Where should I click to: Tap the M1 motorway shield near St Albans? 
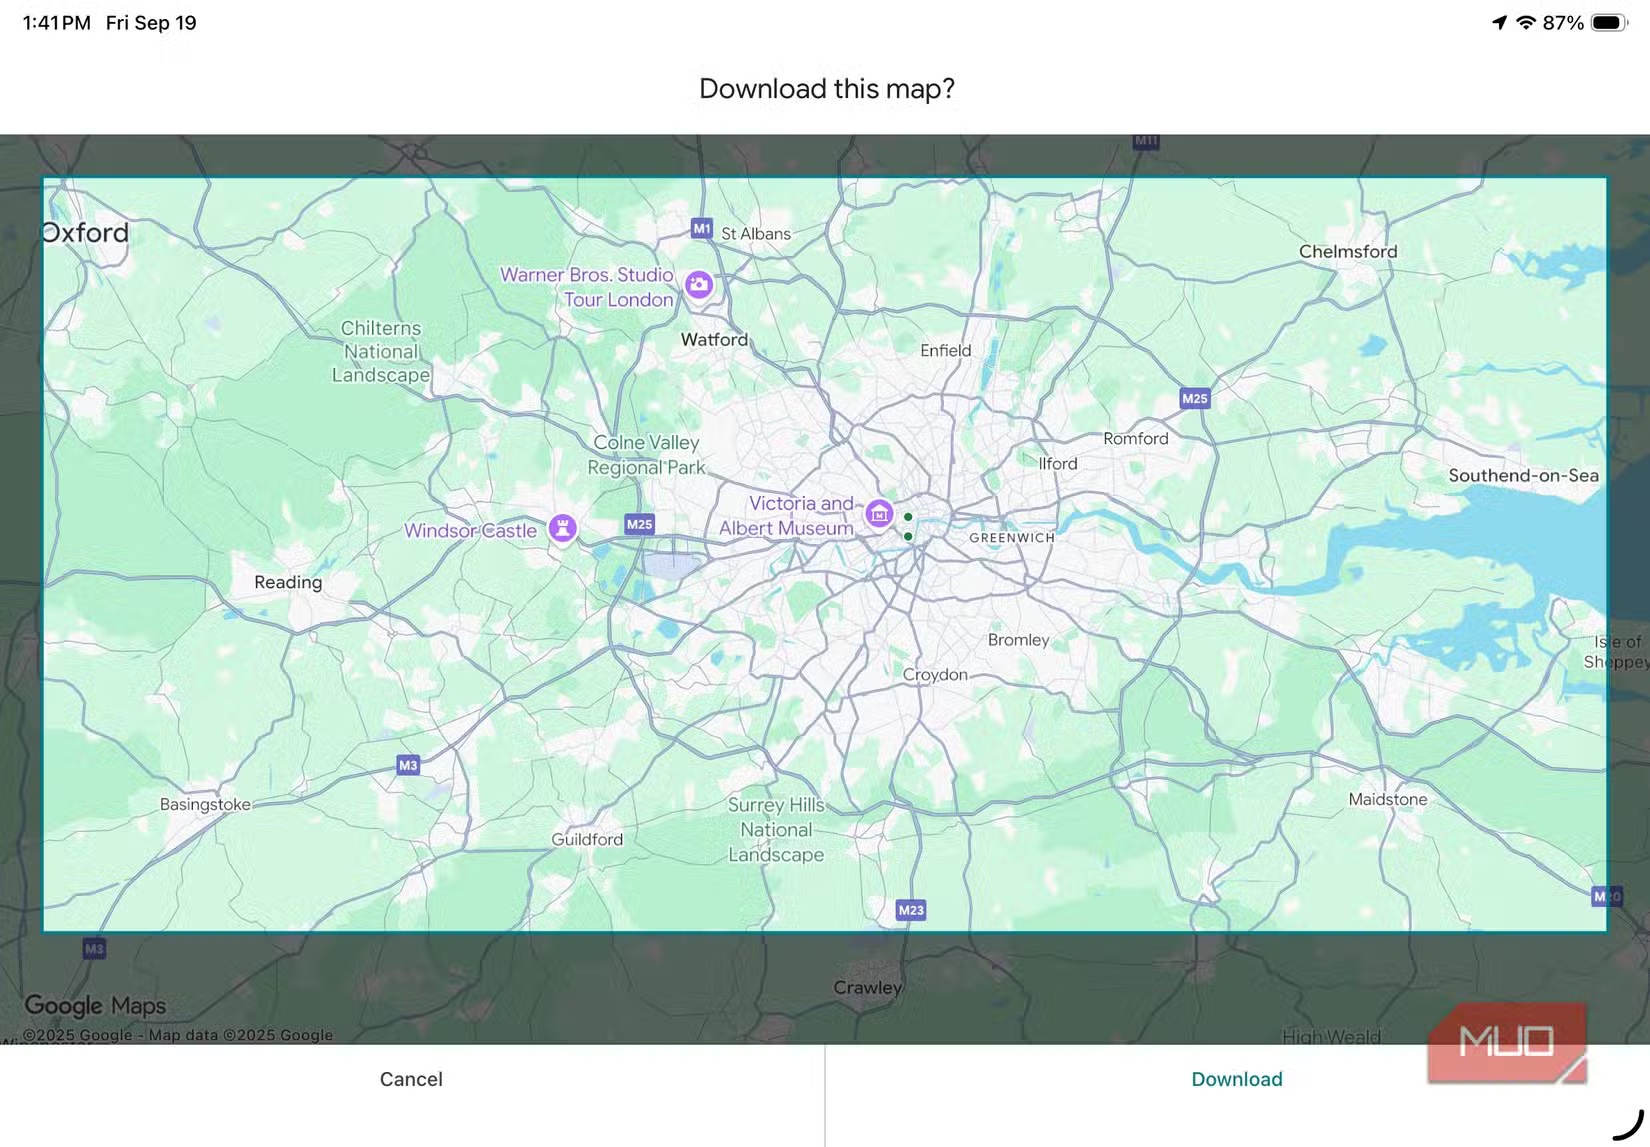pos(702,228)
